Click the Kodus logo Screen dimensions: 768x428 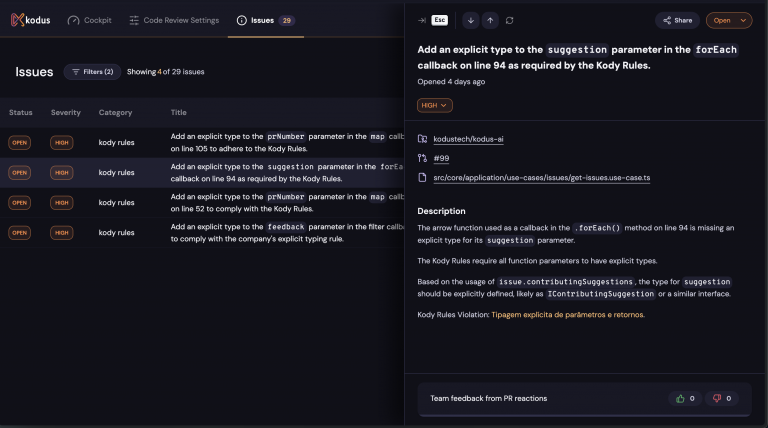coord(30,20)
